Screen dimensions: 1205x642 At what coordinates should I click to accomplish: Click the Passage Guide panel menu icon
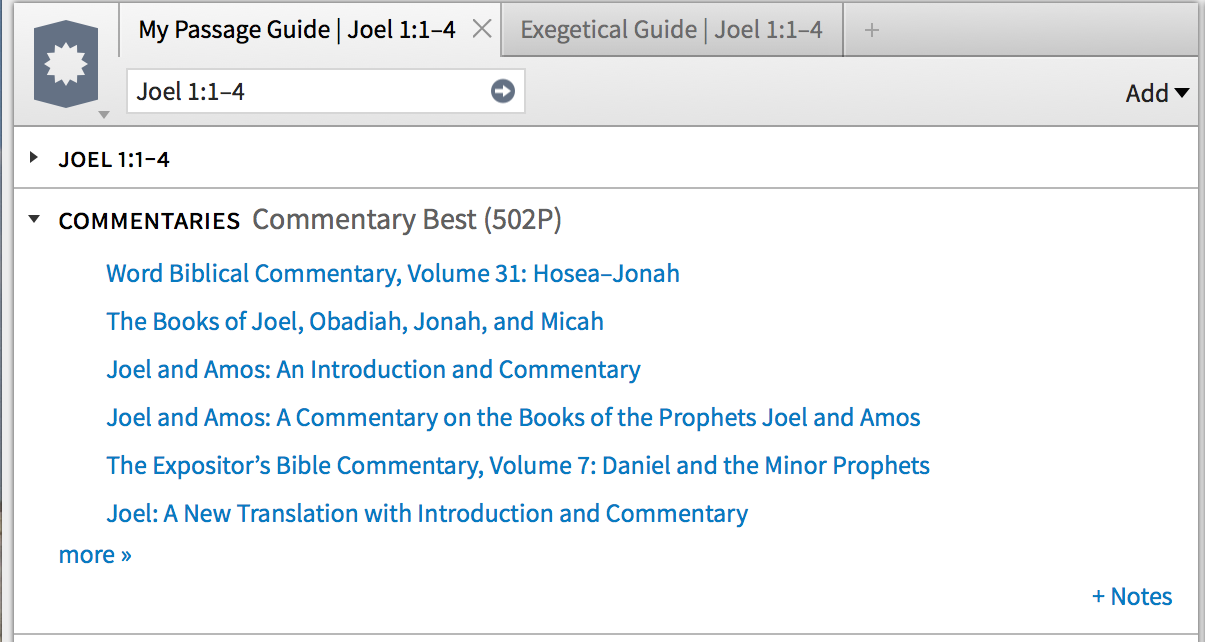coord(67,67)
